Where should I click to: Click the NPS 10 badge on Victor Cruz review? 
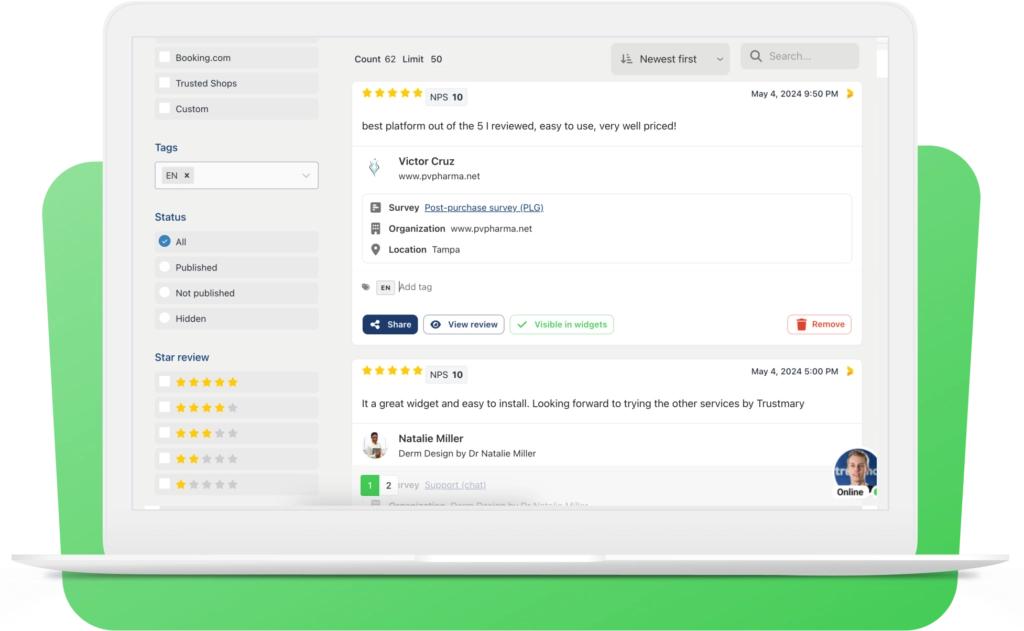447,97
